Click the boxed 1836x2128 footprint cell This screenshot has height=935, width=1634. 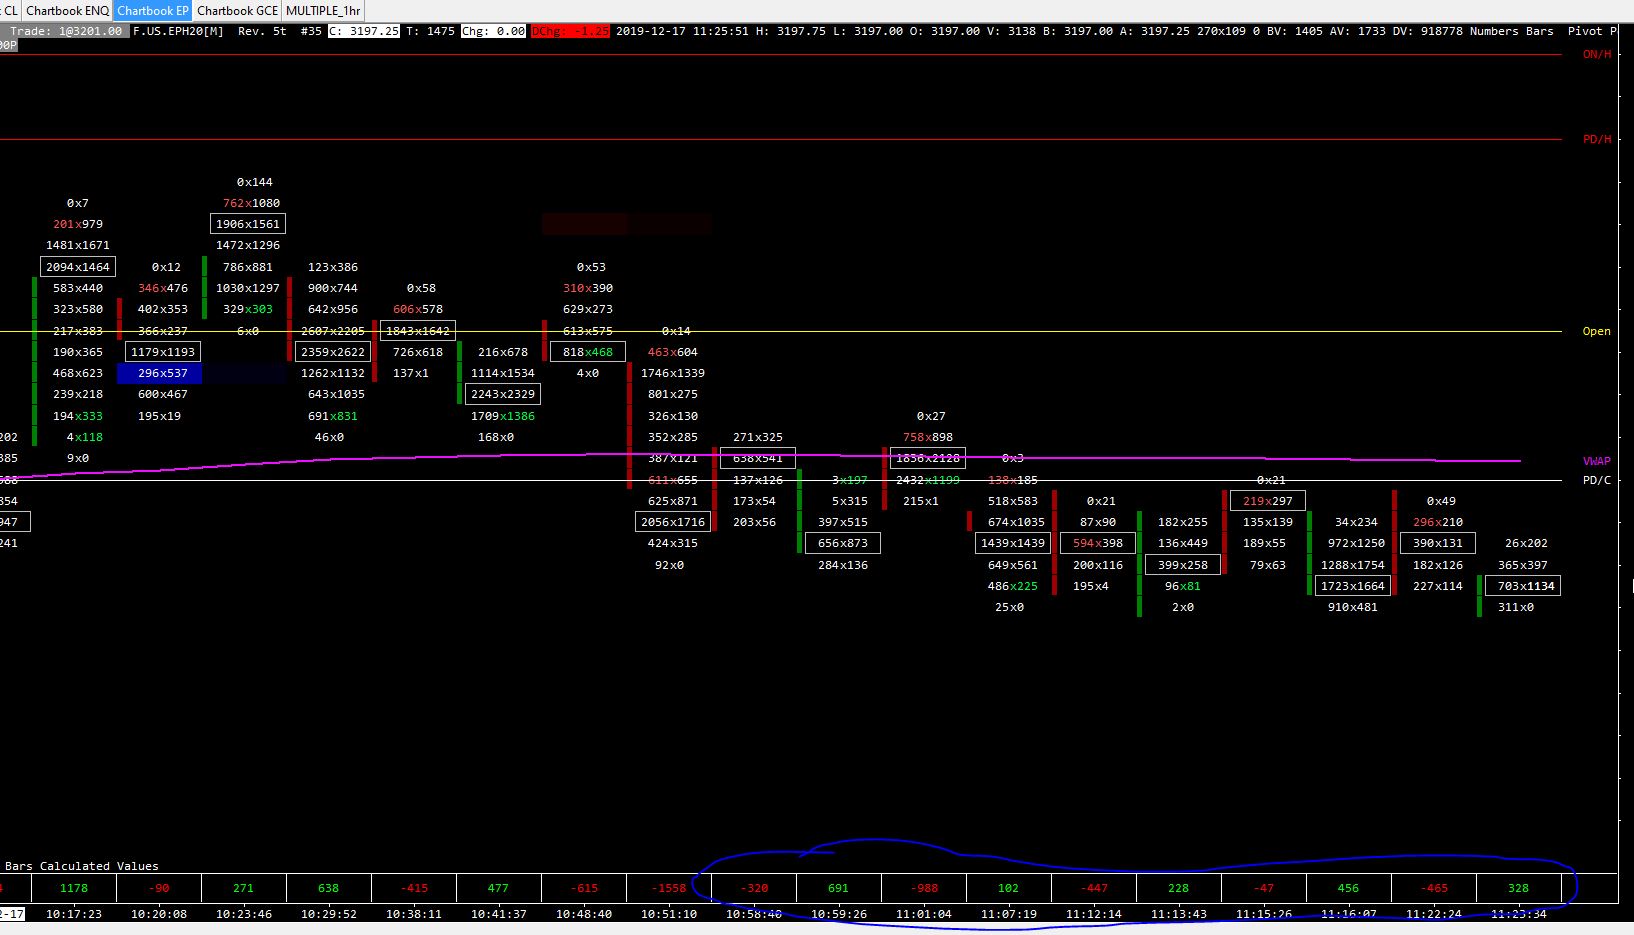[928, 458]
